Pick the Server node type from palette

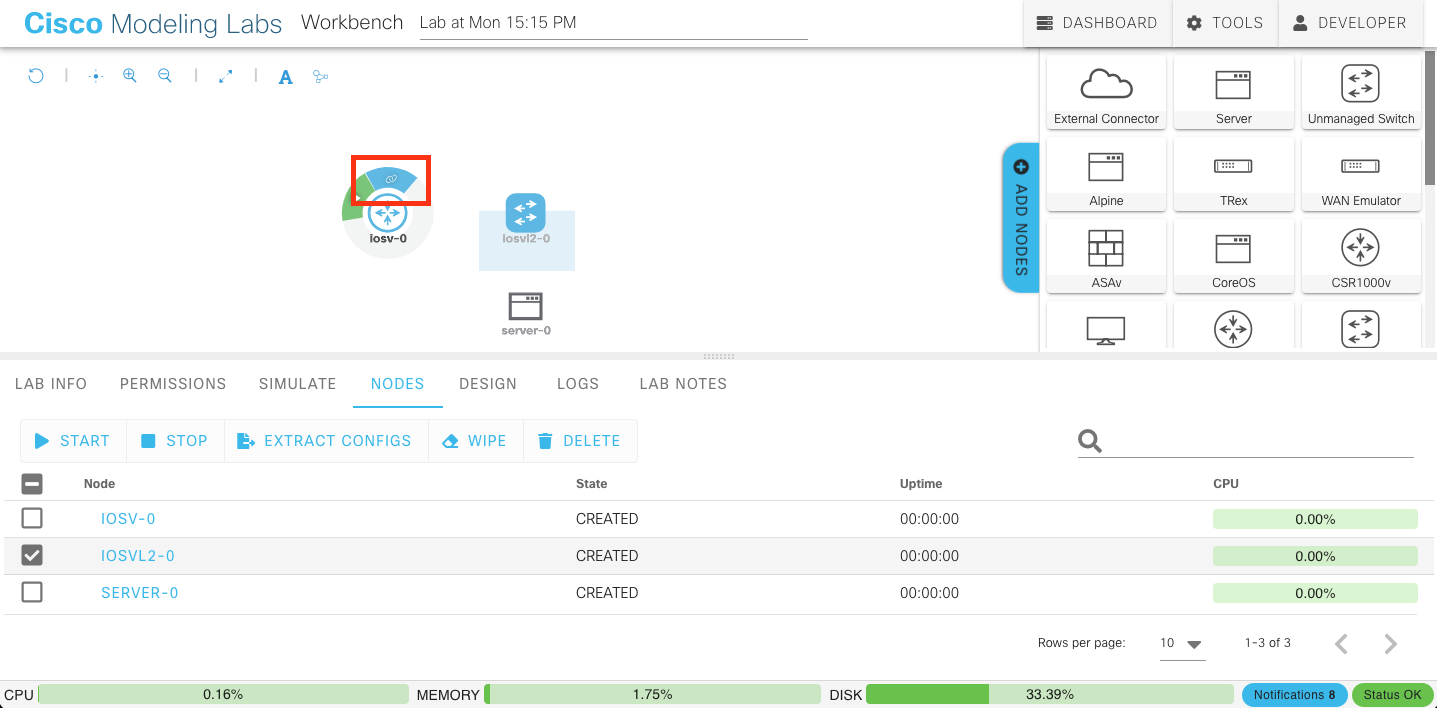coord(1234,92)
